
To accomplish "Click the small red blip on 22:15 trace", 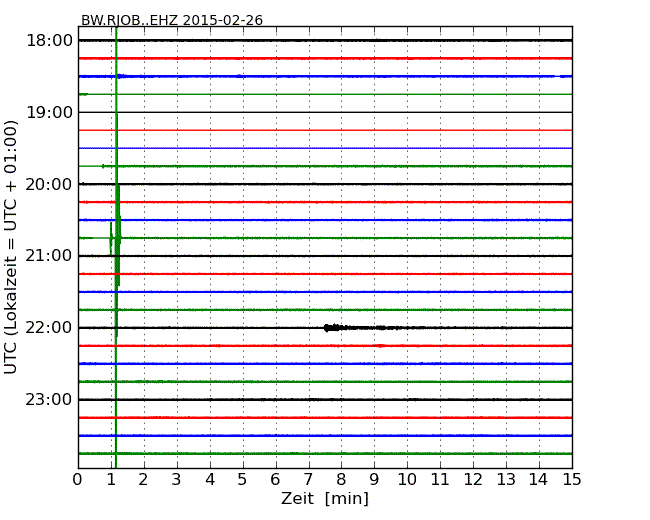I will (x=381, y=345).
